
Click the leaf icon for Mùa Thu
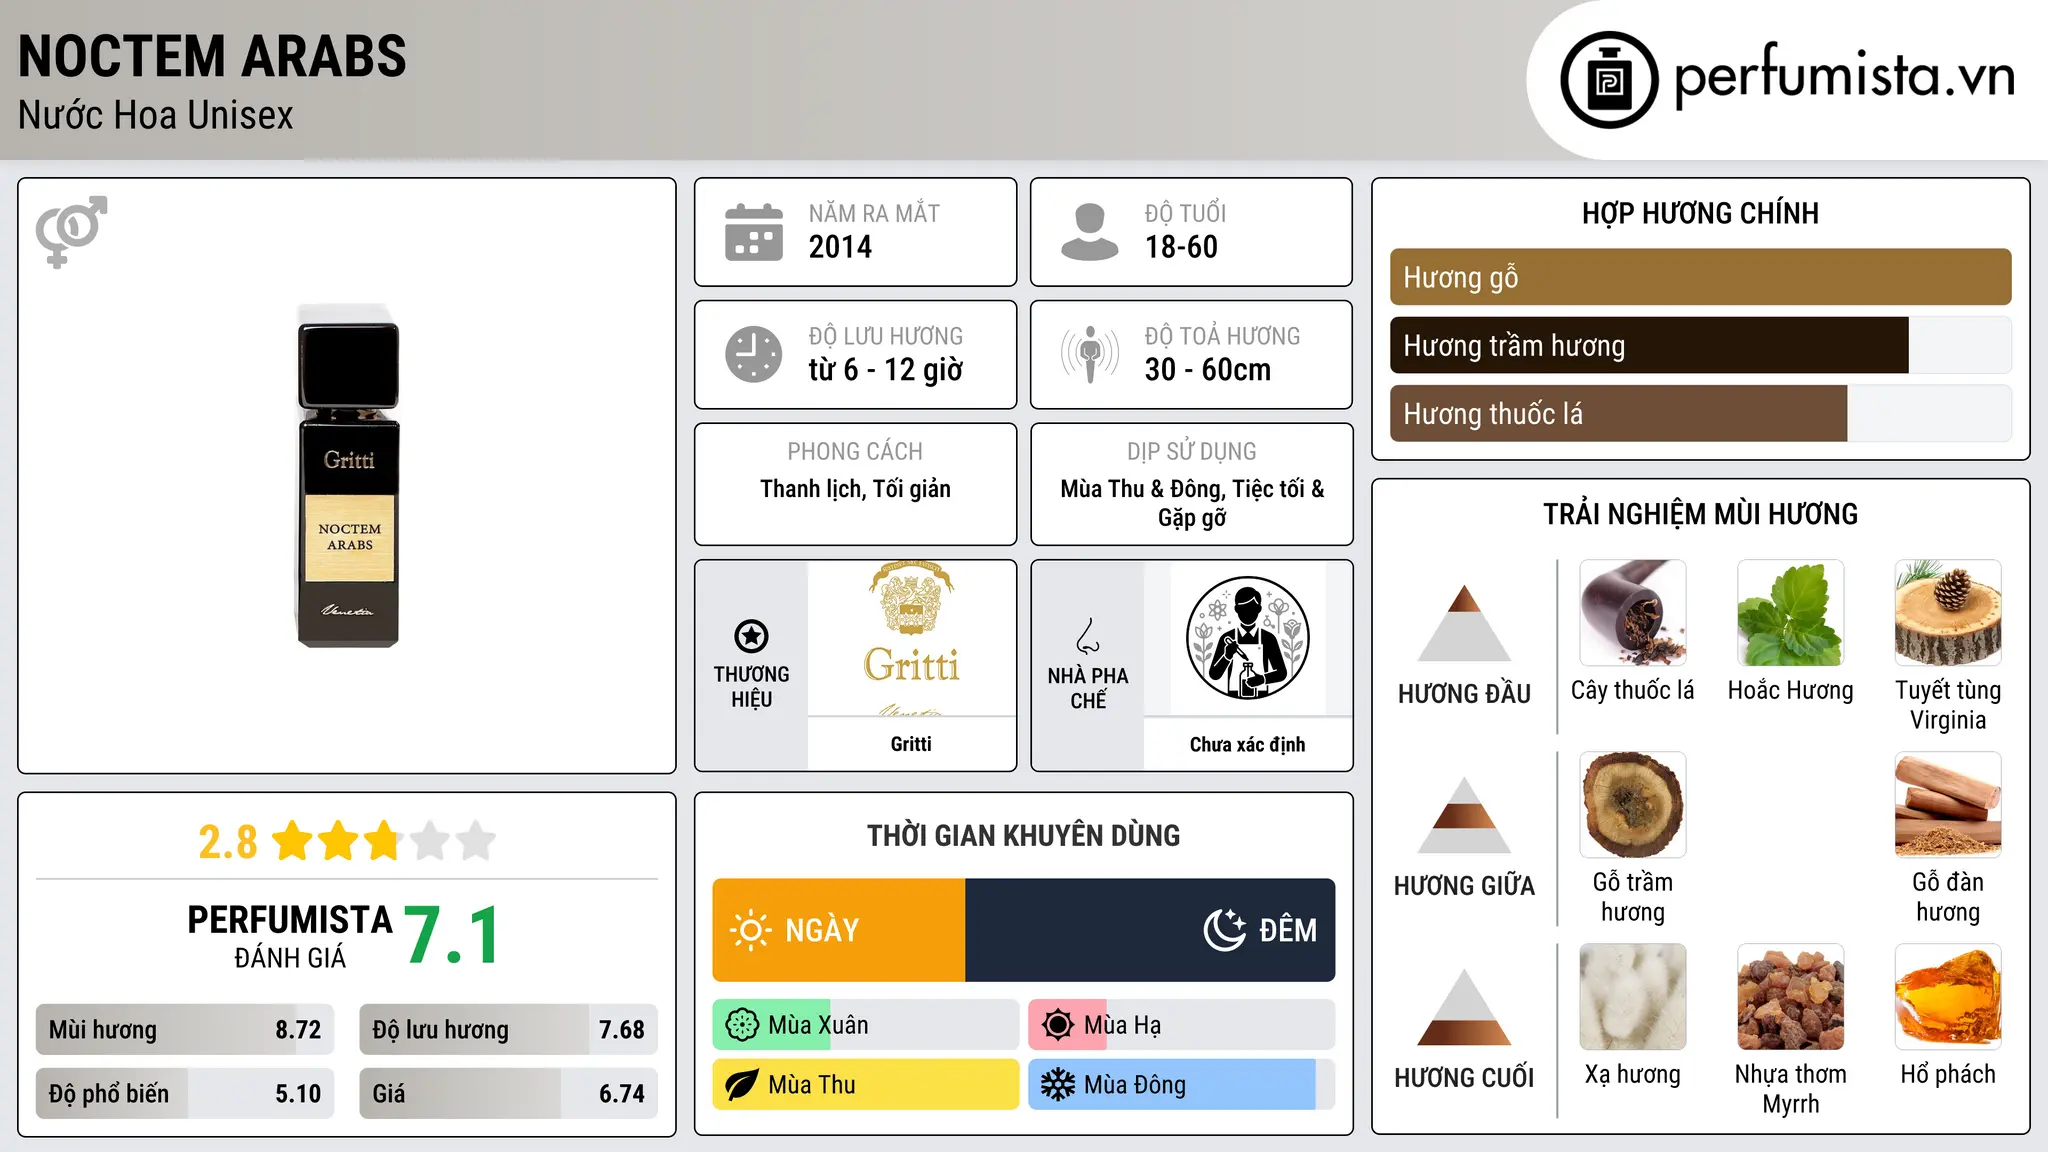click(742, 1085)
